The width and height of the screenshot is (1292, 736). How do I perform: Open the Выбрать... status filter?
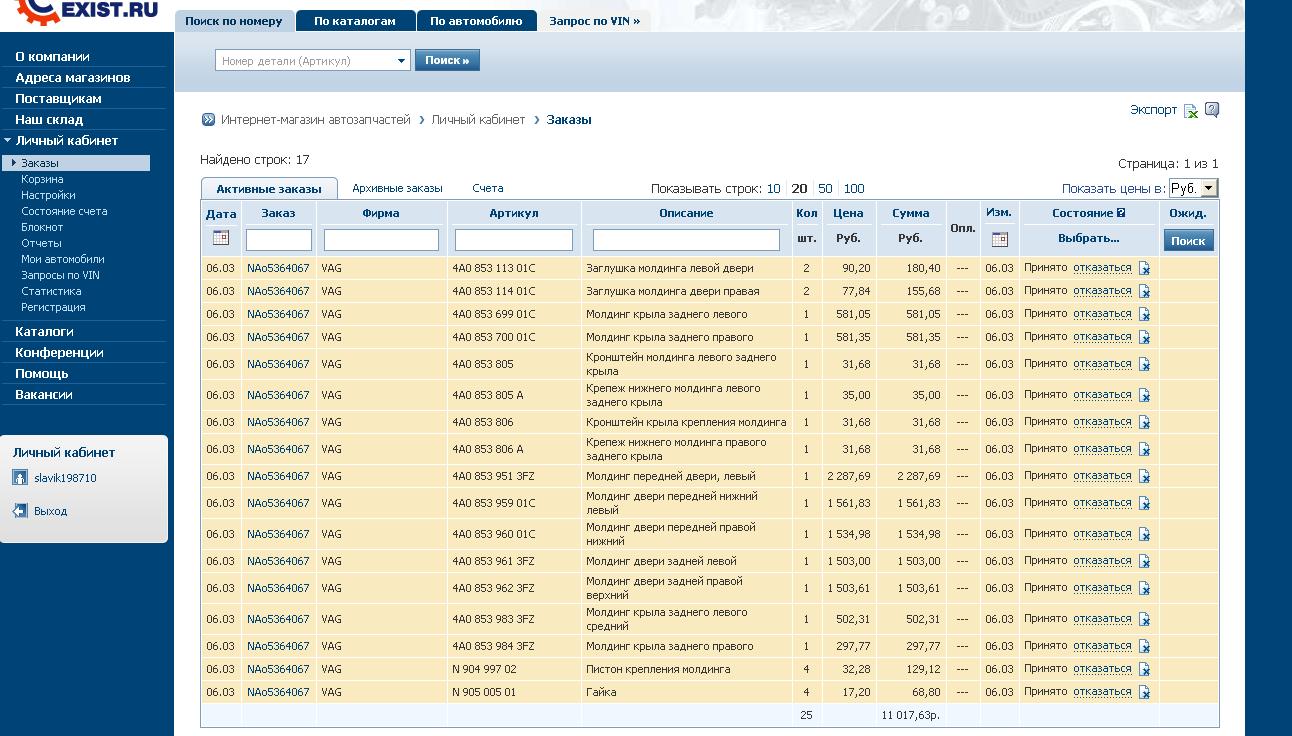[x=1088, y=239]
